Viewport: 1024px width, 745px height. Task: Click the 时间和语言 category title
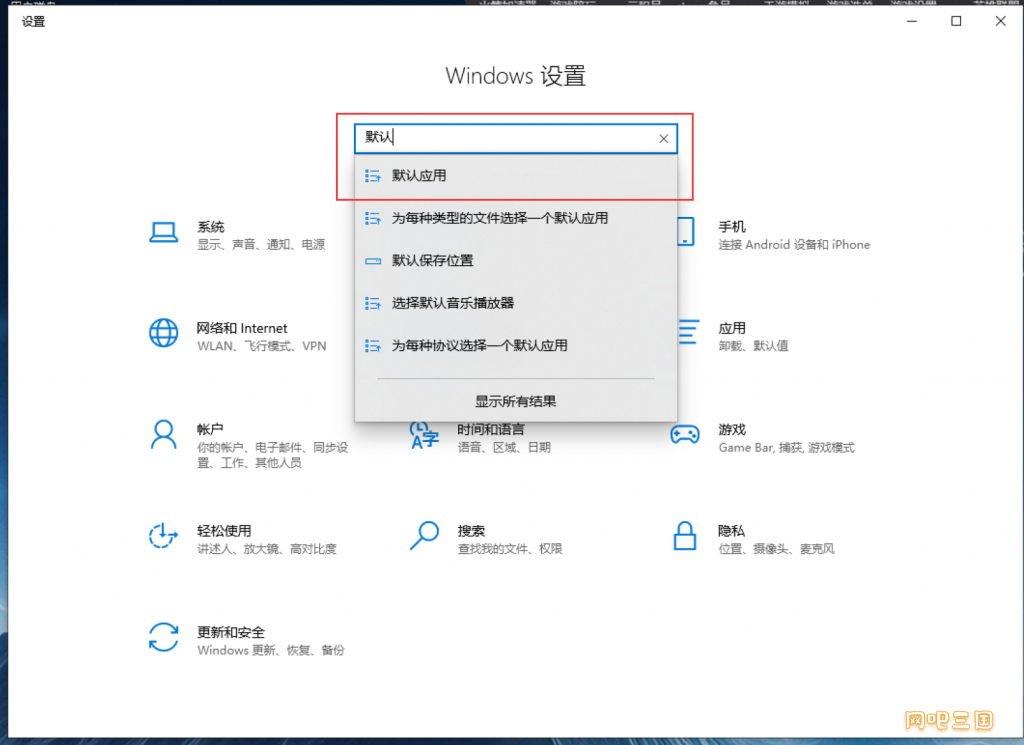tap(491, 429)
